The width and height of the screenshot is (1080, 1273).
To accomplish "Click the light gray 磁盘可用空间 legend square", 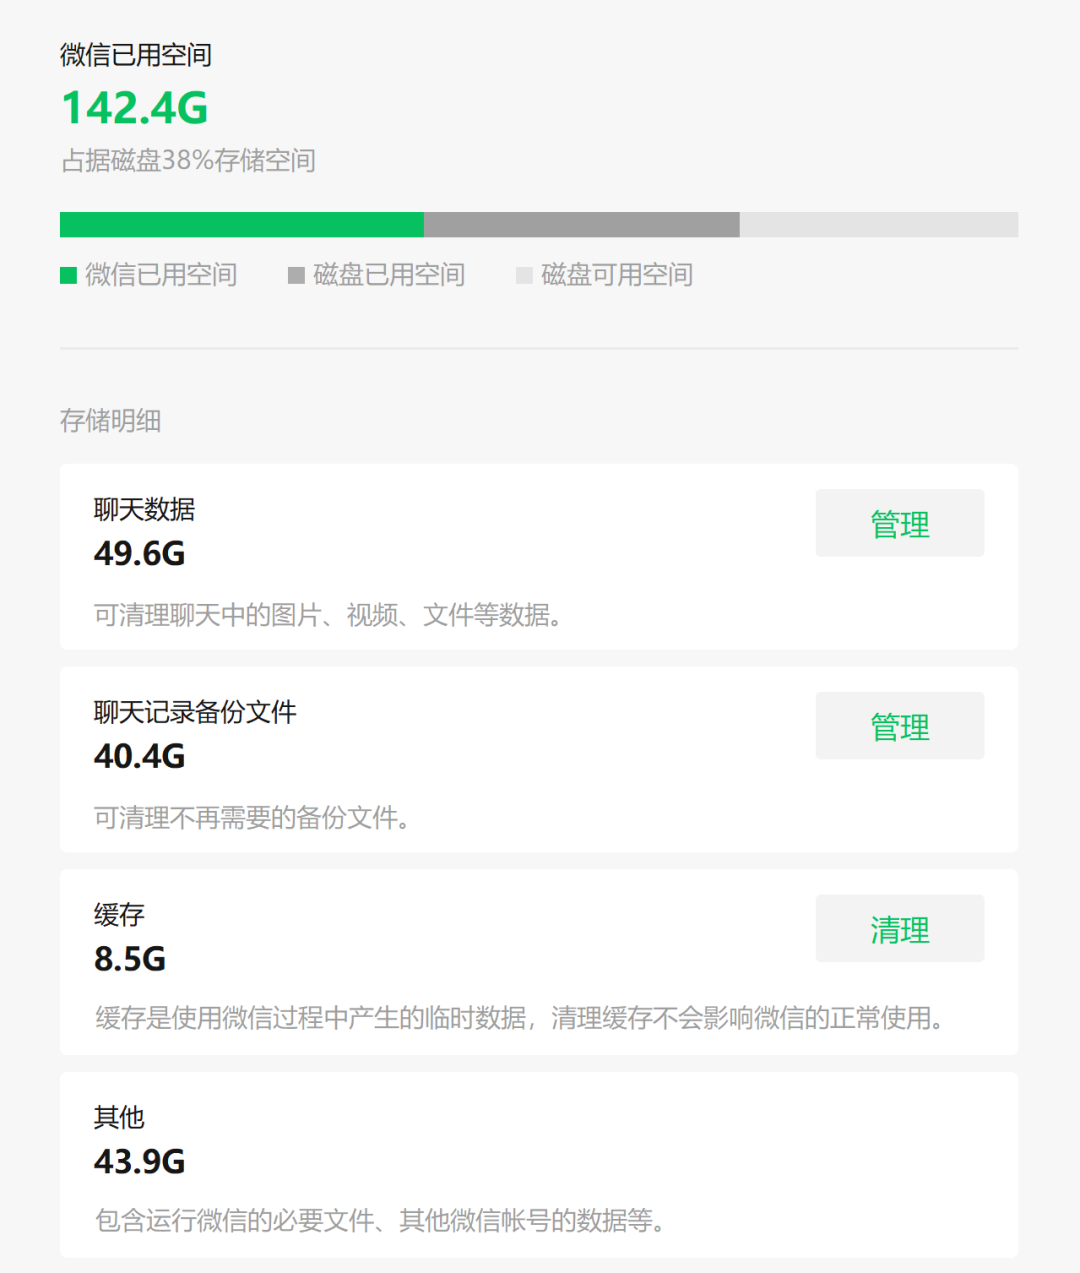I will coord(524,275).
